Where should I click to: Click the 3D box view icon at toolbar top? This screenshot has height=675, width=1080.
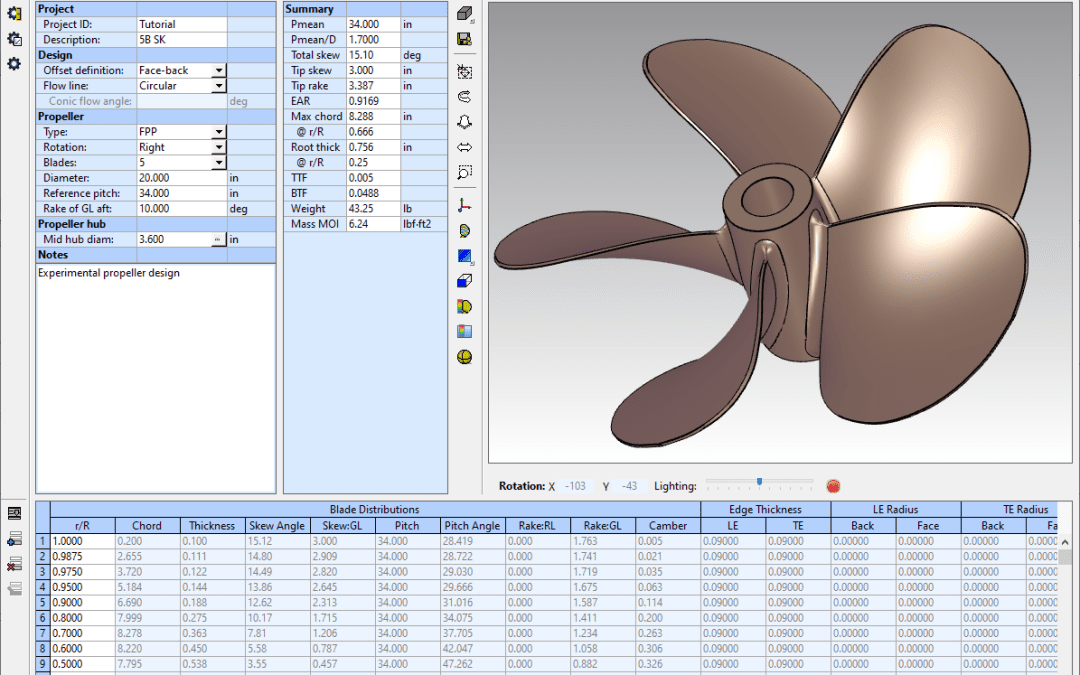[464, 14]
